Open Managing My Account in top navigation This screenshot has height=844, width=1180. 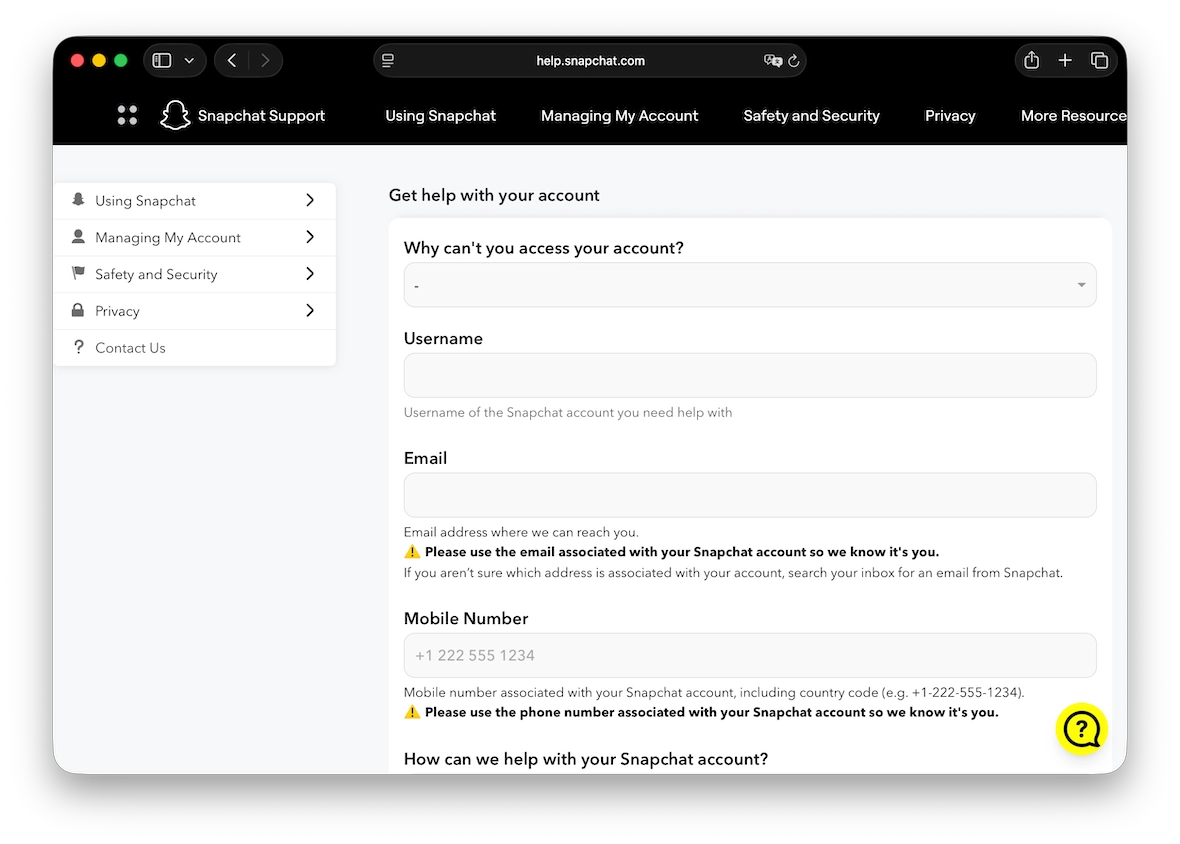(x=619, y=116)
